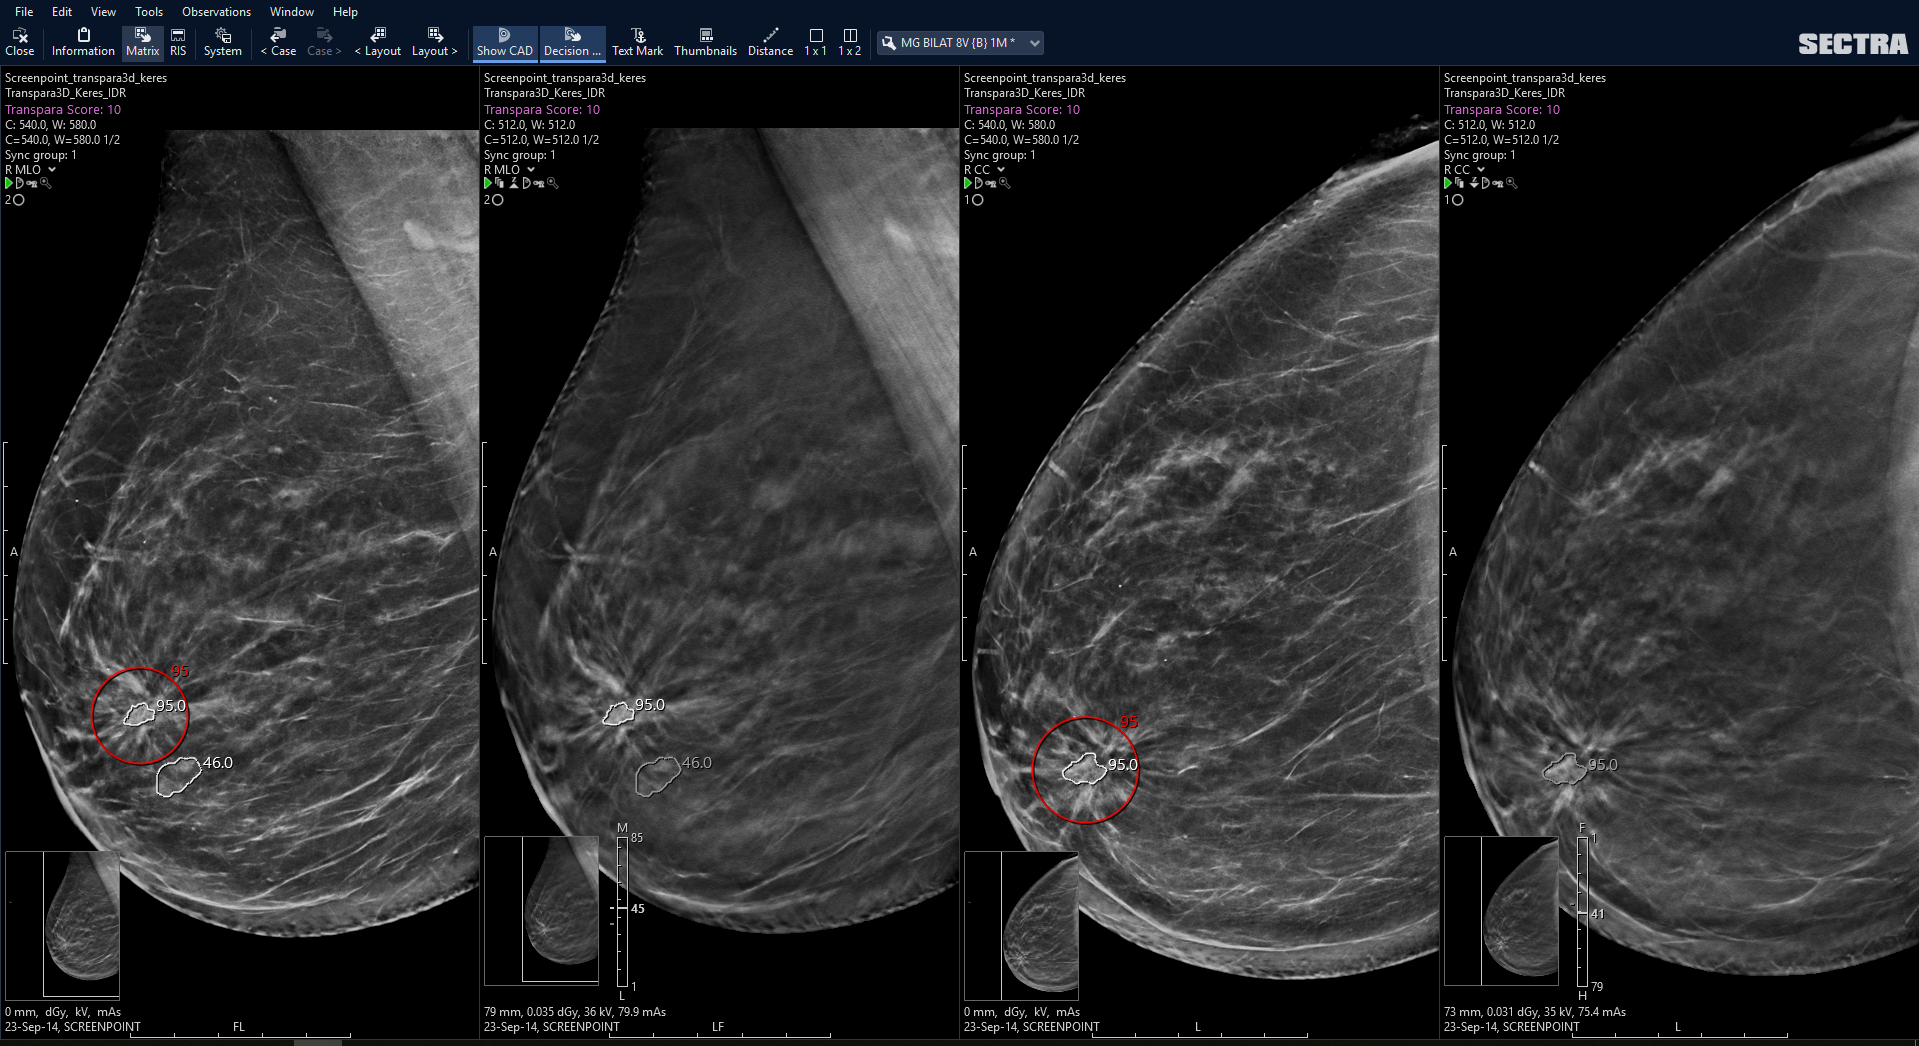
Task: Show the Thumbnails panel
Action: 705,42
